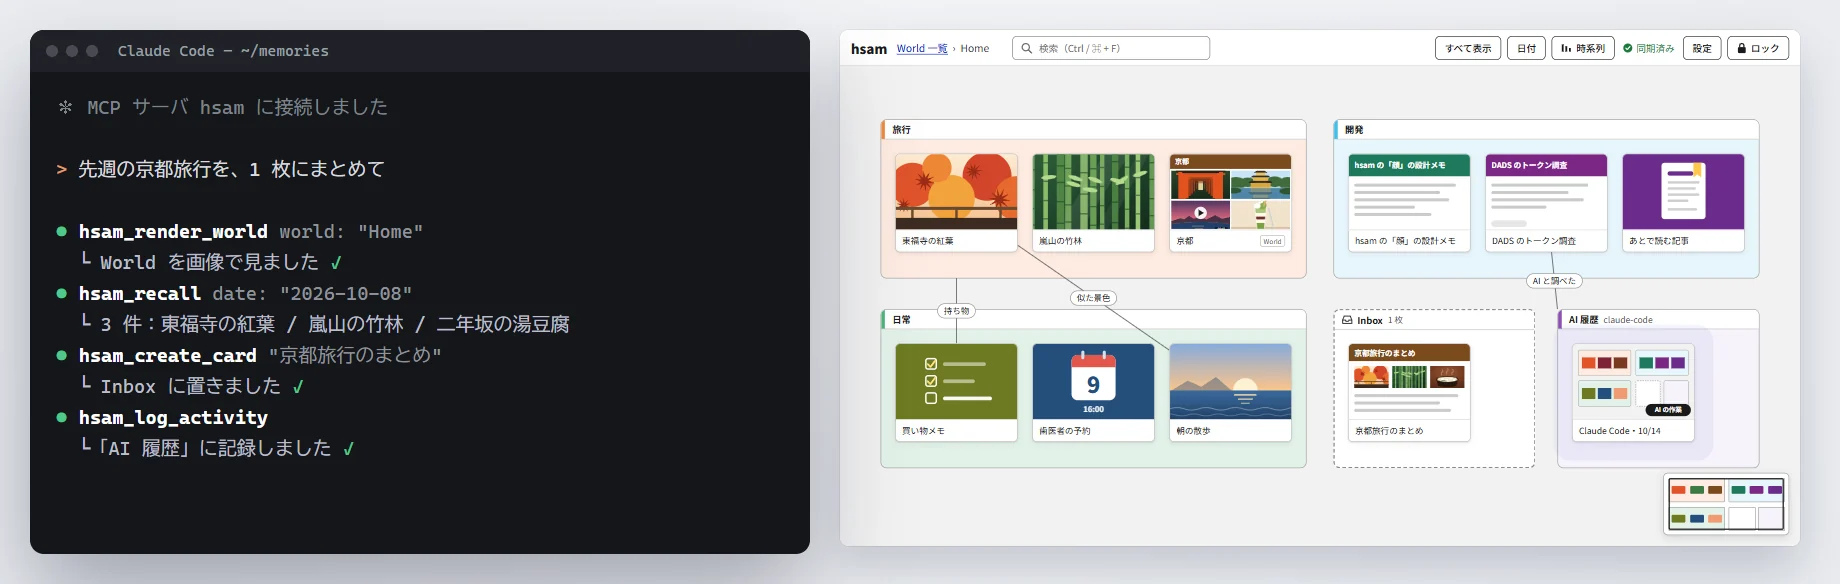The image size is (1840, 584).
Task: Open hsamの「顔」の設計メモ card
Action: pyautogui.click(x=1409, y=202)
